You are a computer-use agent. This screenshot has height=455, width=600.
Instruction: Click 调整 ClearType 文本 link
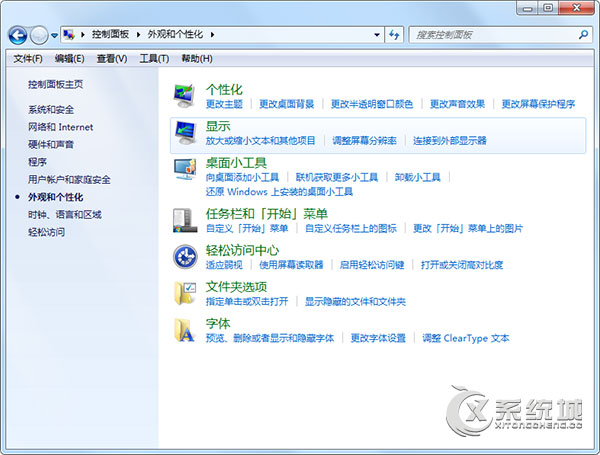(466, 338)
